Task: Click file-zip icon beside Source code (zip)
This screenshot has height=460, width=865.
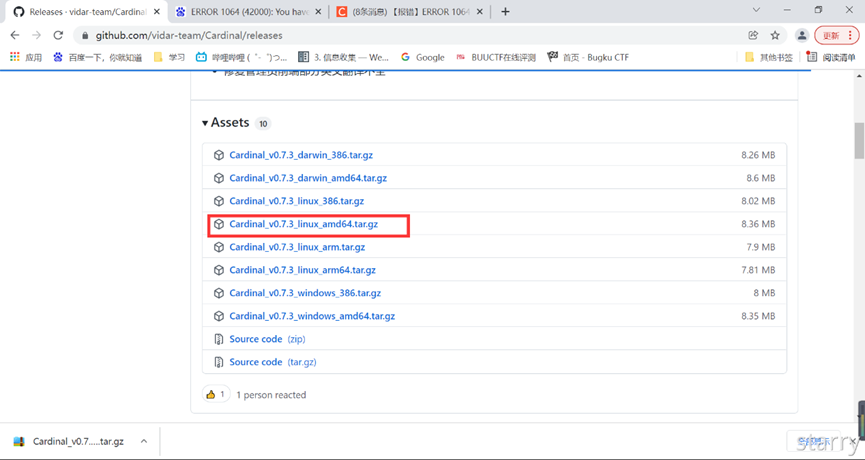Action: (x=219, y=339)
